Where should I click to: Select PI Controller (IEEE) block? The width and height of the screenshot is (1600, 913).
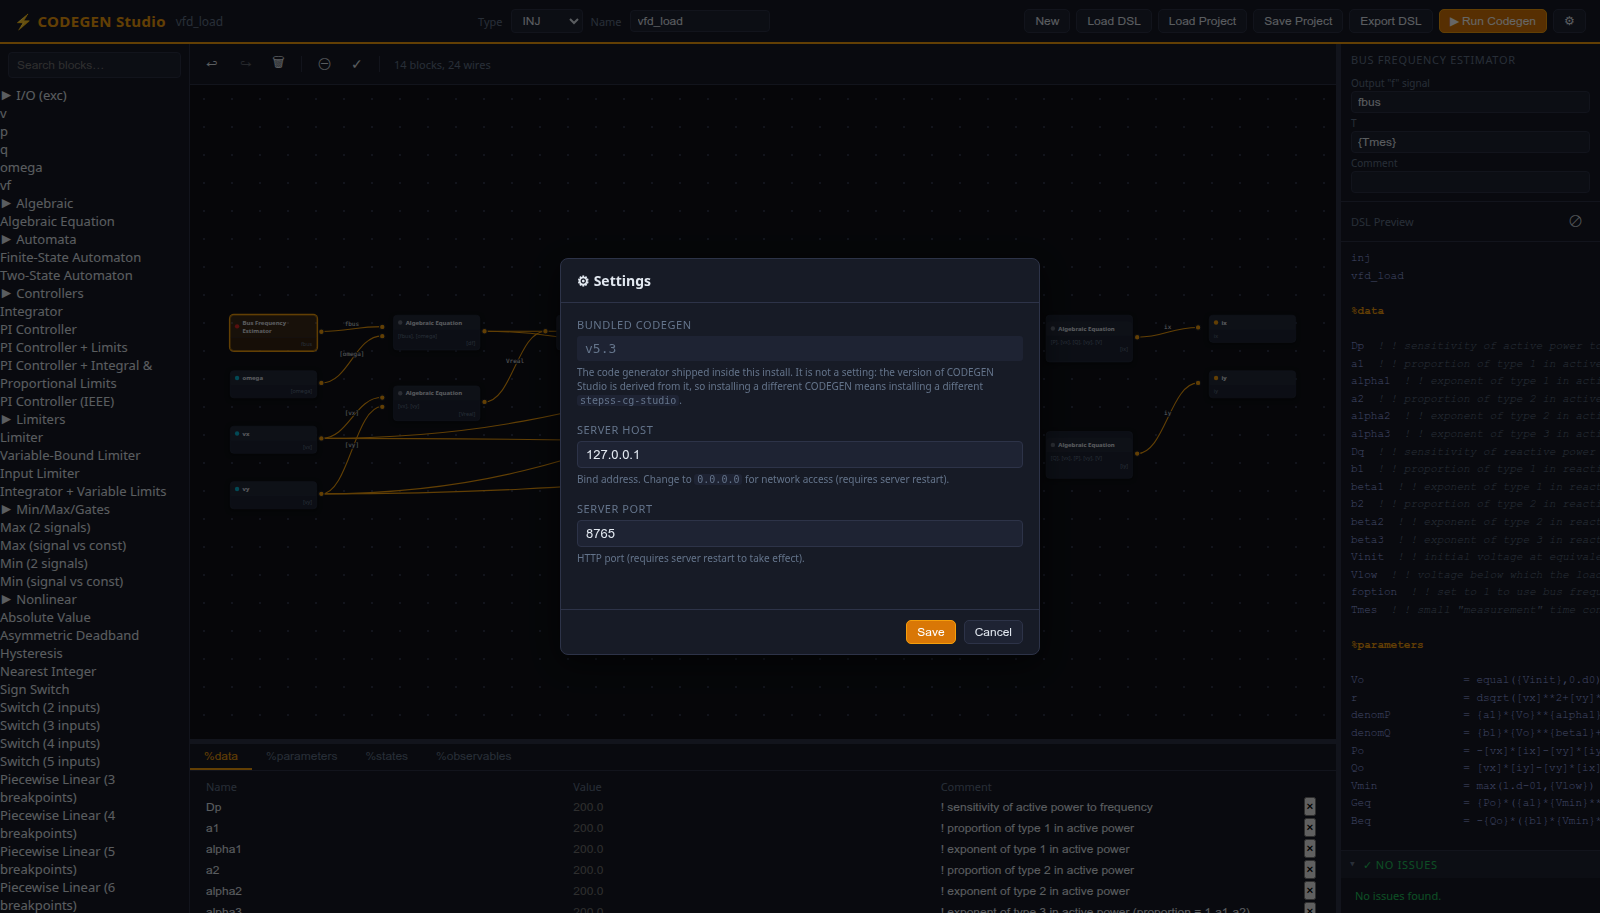point(57,401)
